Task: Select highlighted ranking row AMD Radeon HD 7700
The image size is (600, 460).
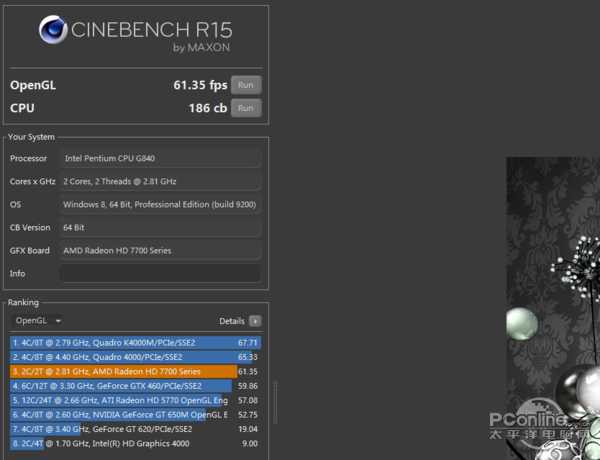Action: tap(135, 372)
